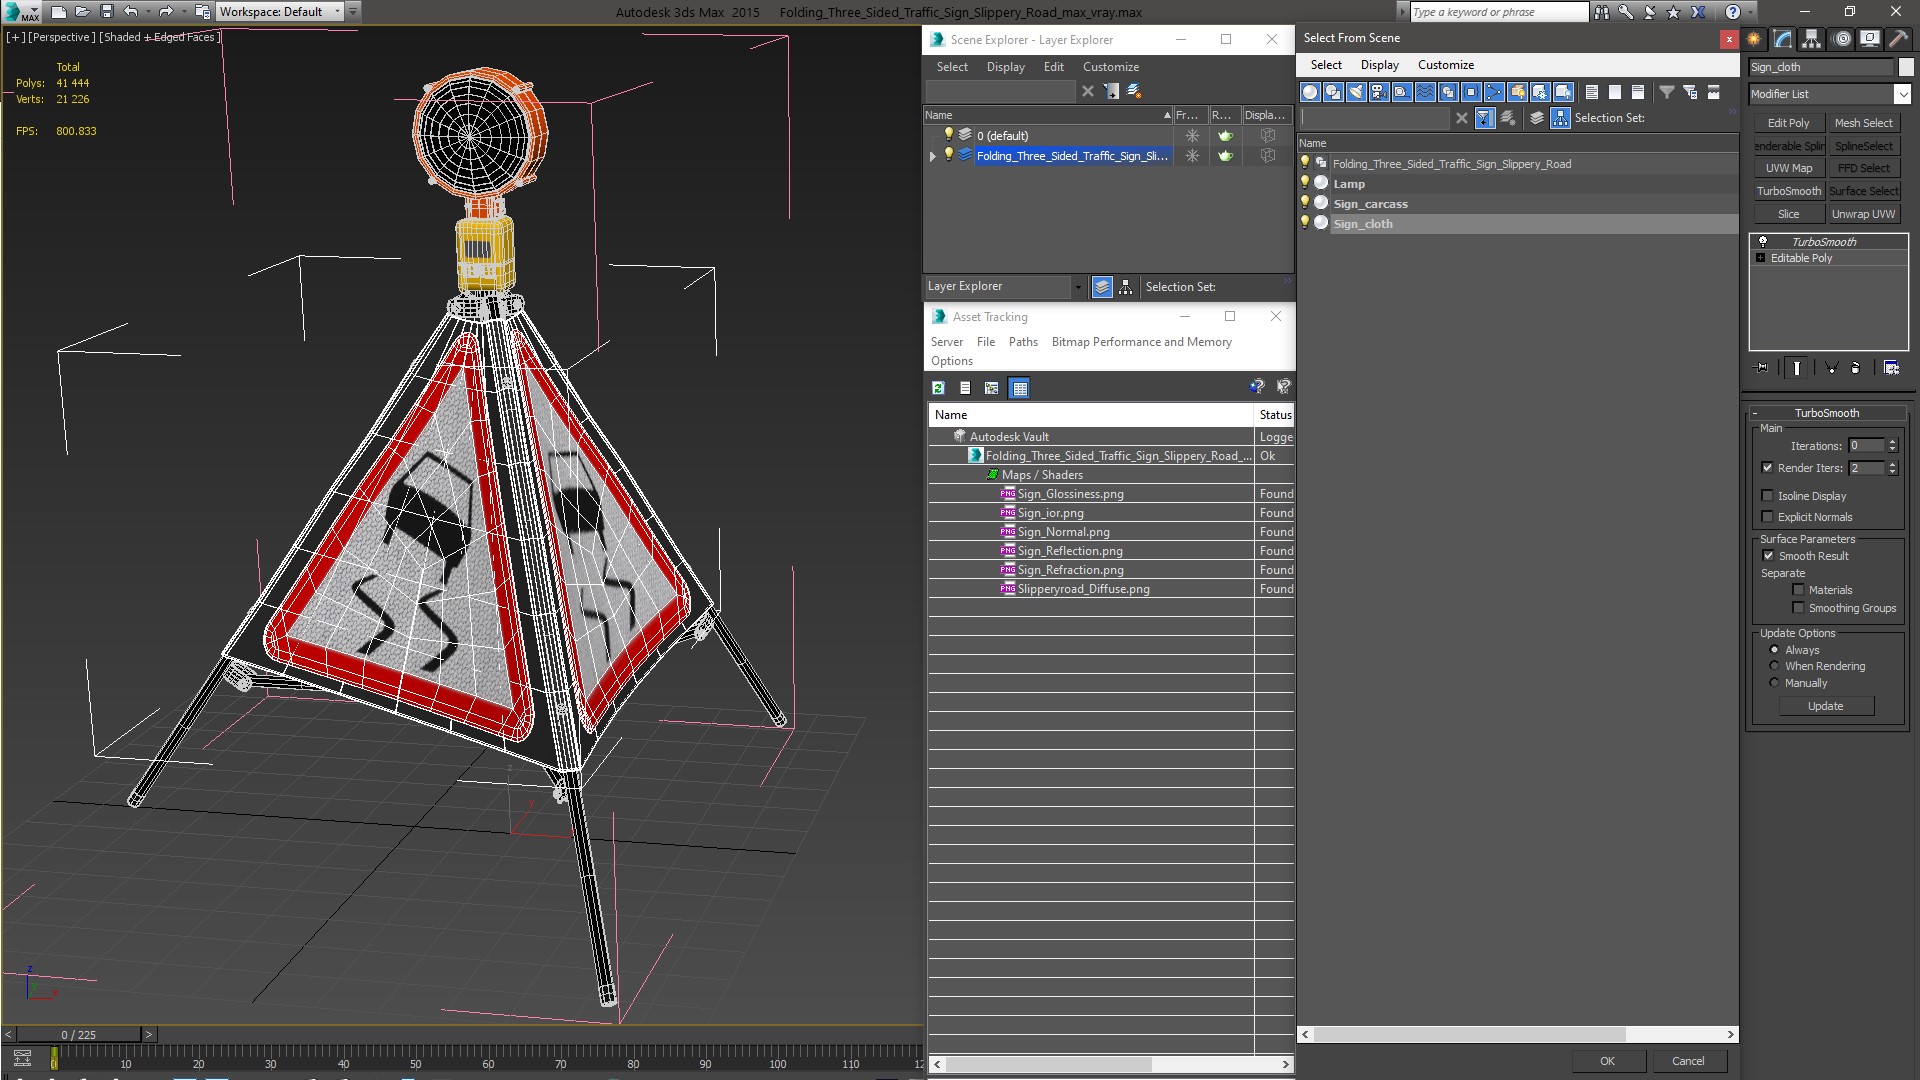Screen dimensions: 1920x1080
Task: Enable the Isoline Display checkbox
Action: (1767, 496)
